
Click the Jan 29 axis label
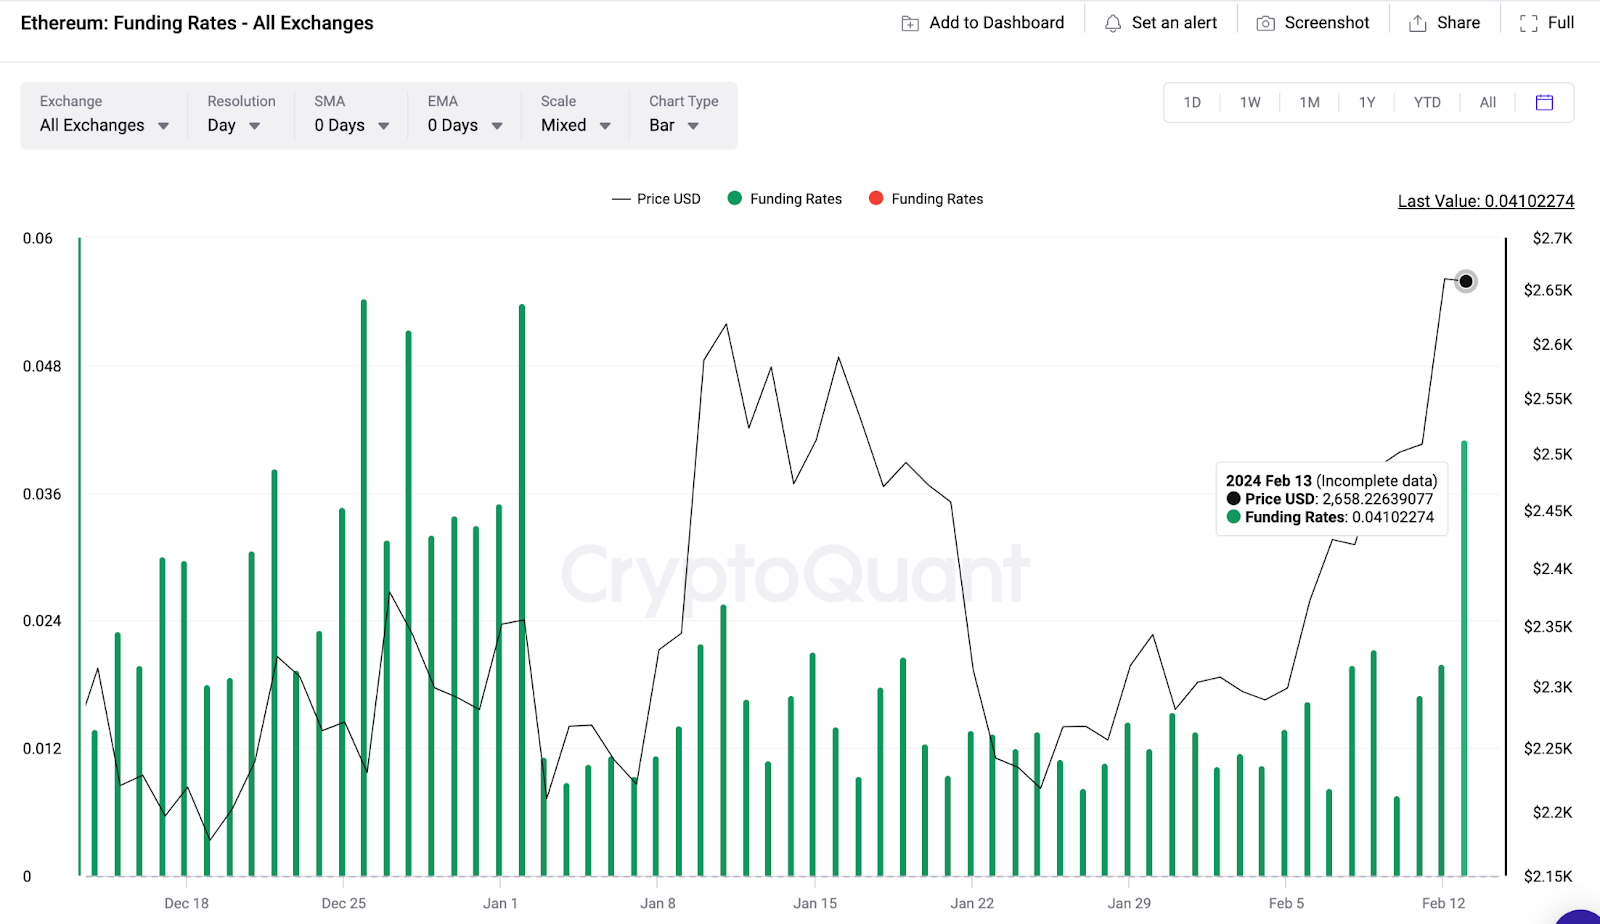(x=1129, y=903)
